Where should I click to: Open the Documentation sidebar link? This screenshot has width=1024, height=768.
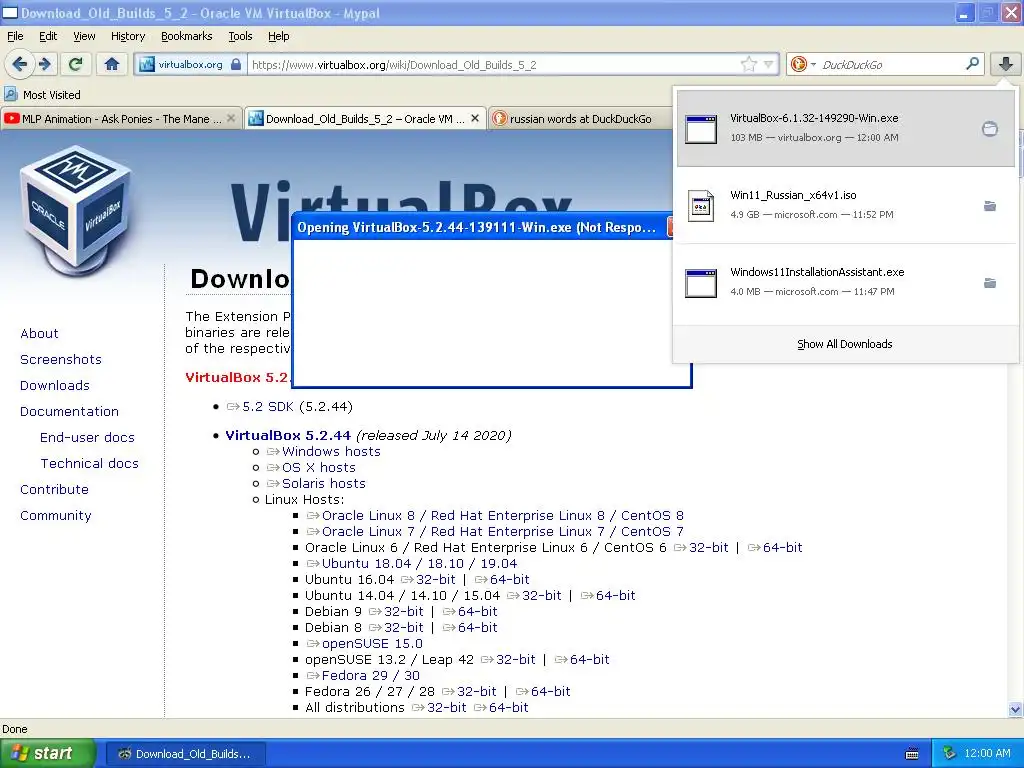(69, 411)
